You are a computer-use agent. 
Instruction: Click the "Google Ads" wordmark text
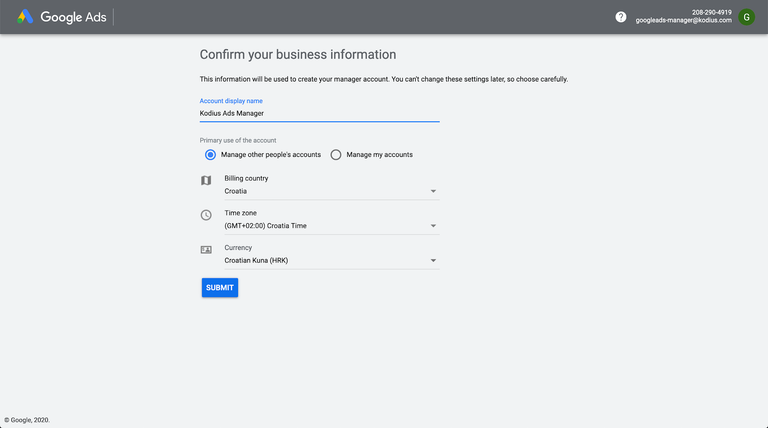(x=73, y=17)
